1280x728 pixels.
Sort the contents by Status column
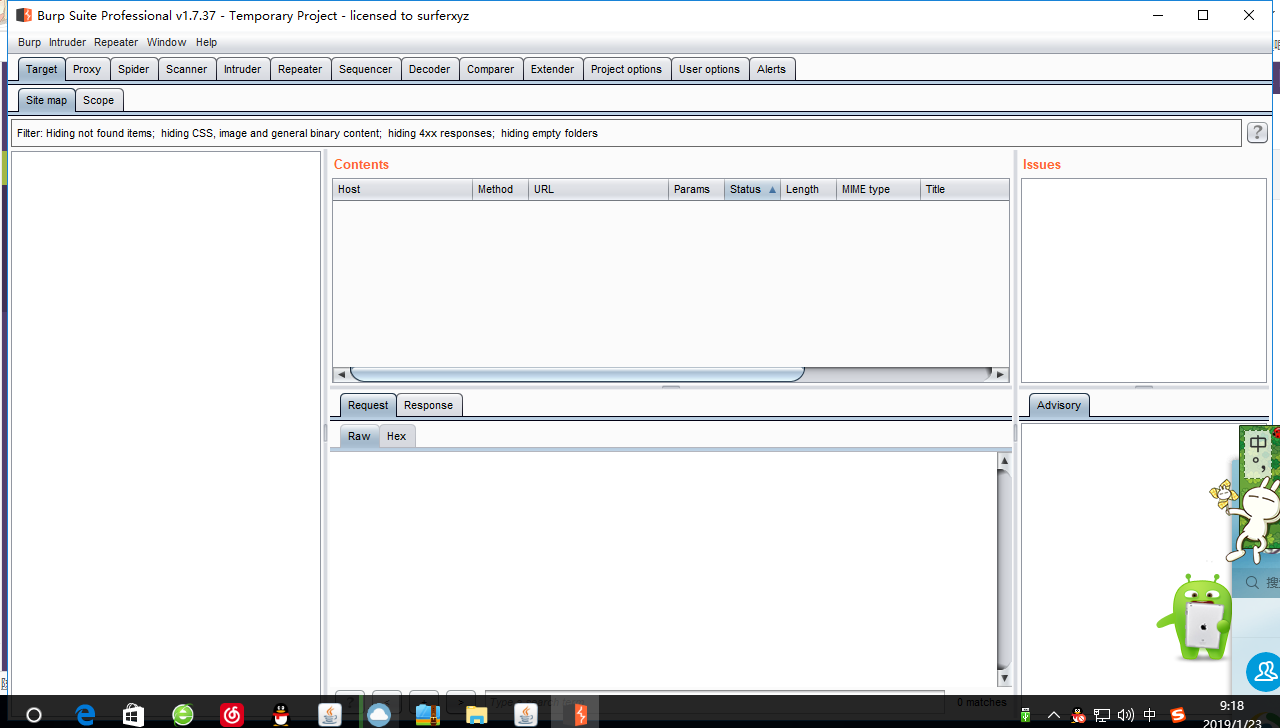(x=752, y=189)
